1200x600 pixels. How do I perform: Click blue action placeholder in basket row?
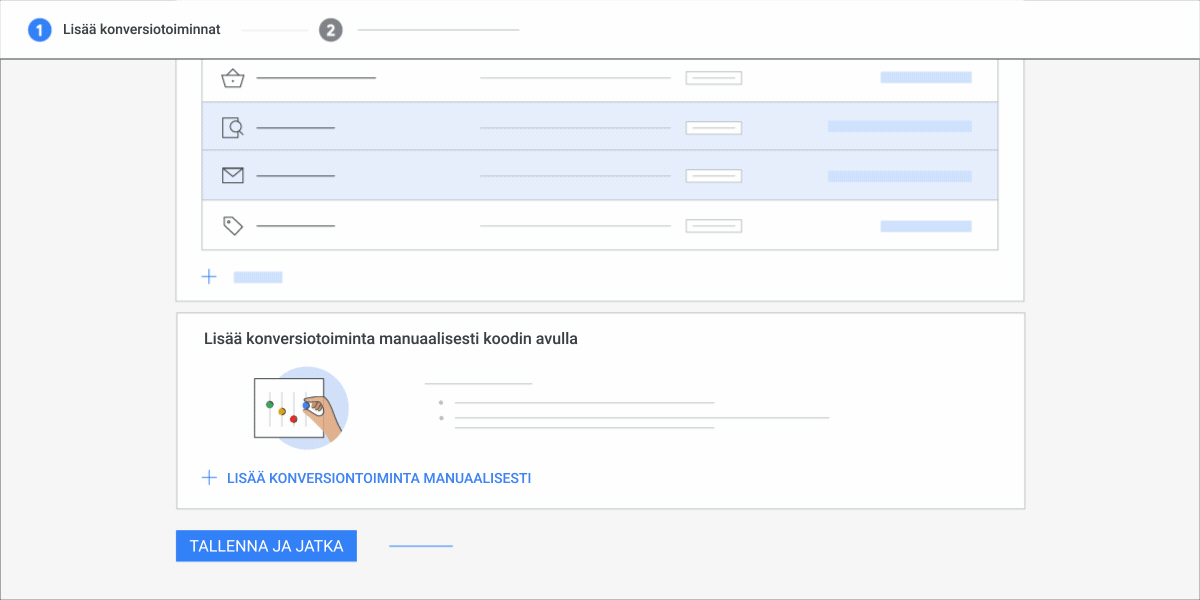click(x=926, y=77)
